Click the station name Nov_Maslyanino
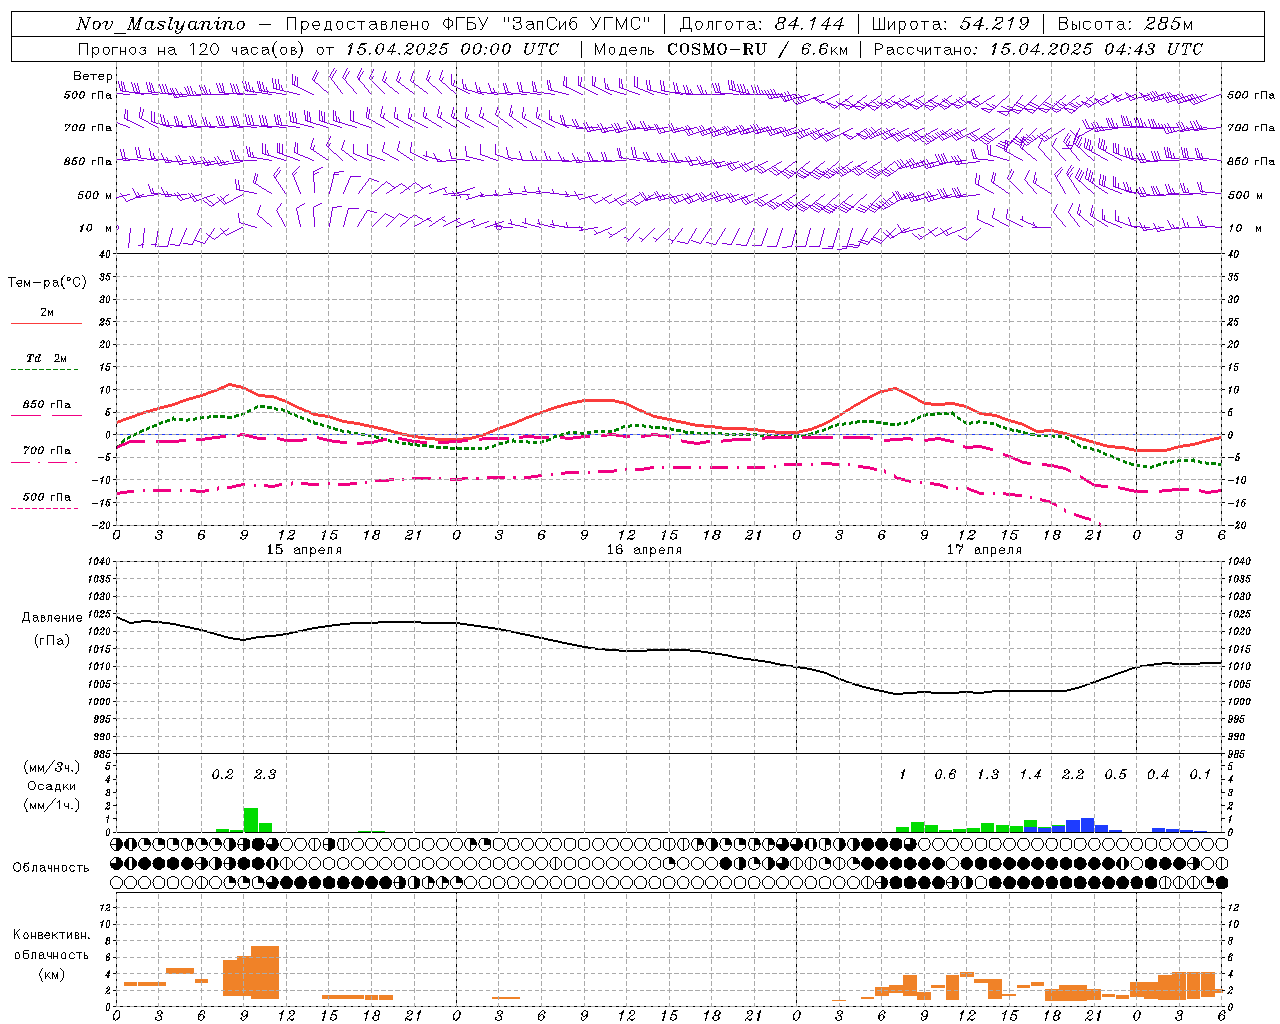The height and width of the screenshot is (1024, 1280). (161, 24)
